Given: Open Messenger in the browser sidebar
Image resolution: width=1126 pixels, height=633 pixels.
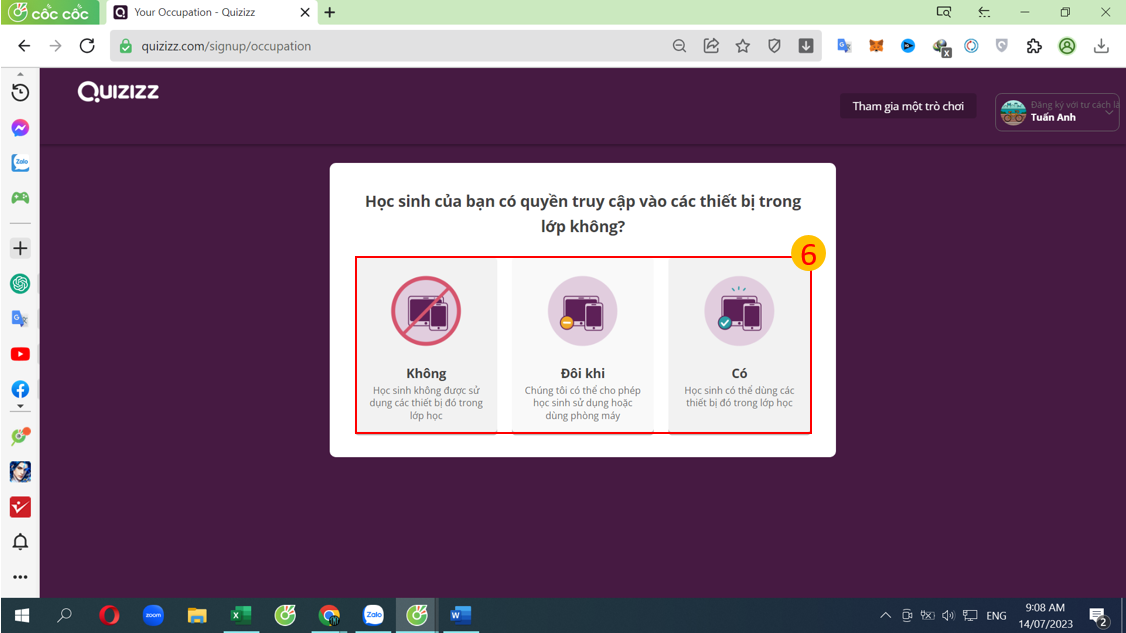Looking at the screenshot, I should tap(20, 128).
